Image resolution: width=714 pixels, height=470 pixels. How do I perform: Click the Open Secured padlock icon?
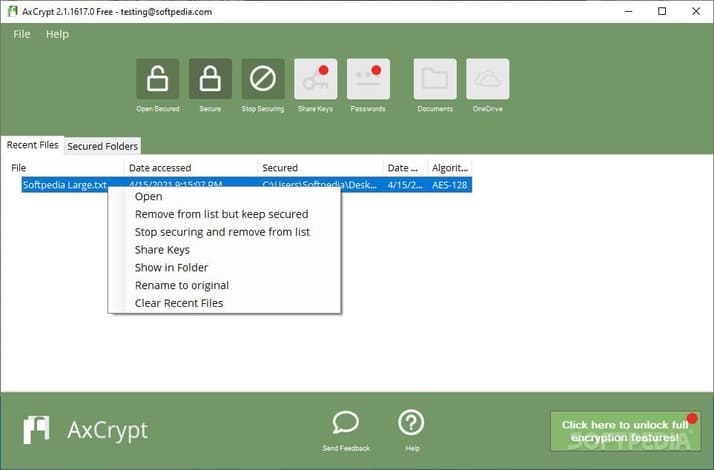pyautogui.click(x=158, y=79)
